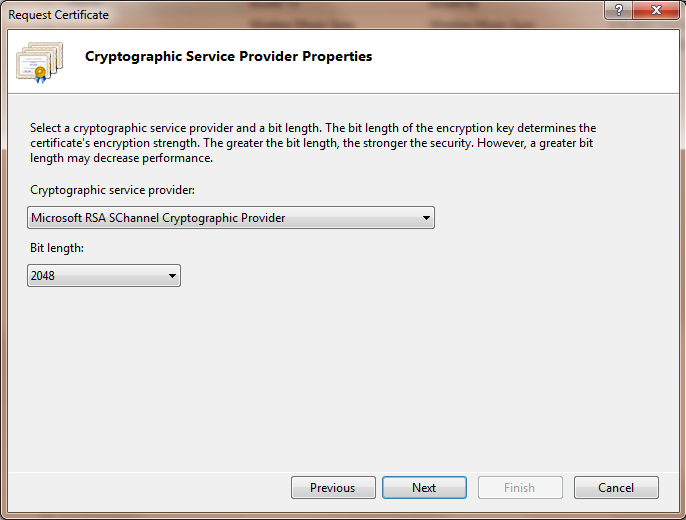Click the greyed-out Finish button
The height and width of the screenshot is (520, 686).
pyautogui.click(x=519, y=488)
